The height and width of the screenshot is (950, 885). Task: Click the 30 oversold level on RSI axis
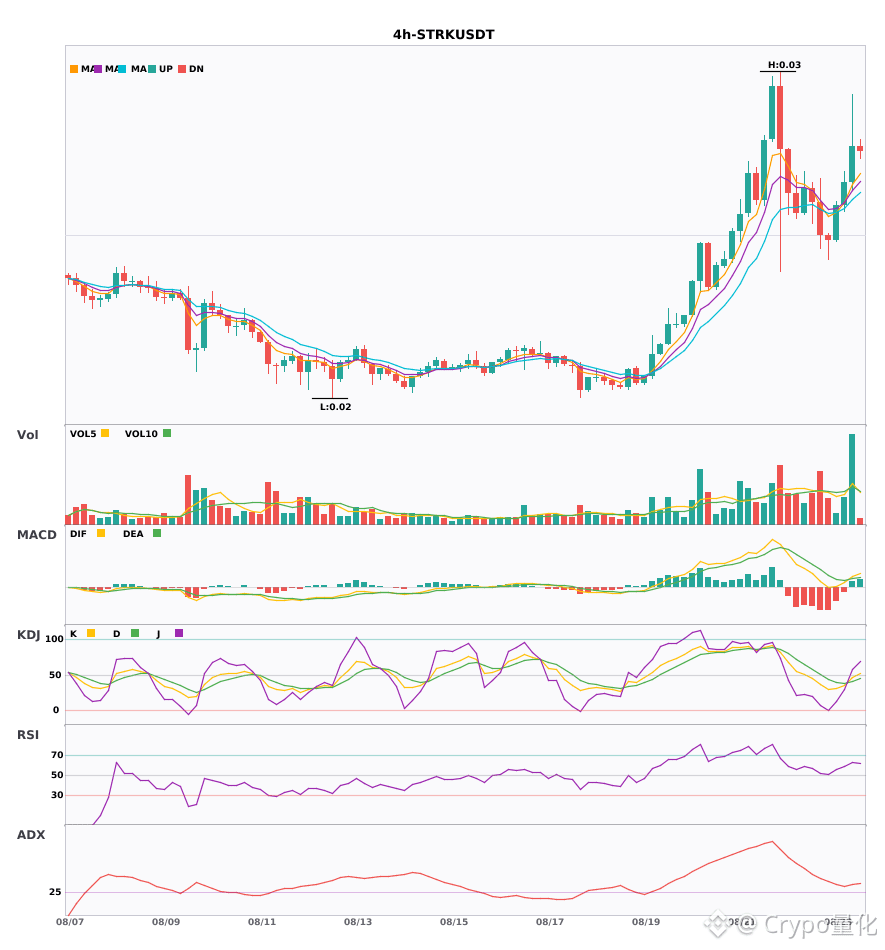pos(57,795)
